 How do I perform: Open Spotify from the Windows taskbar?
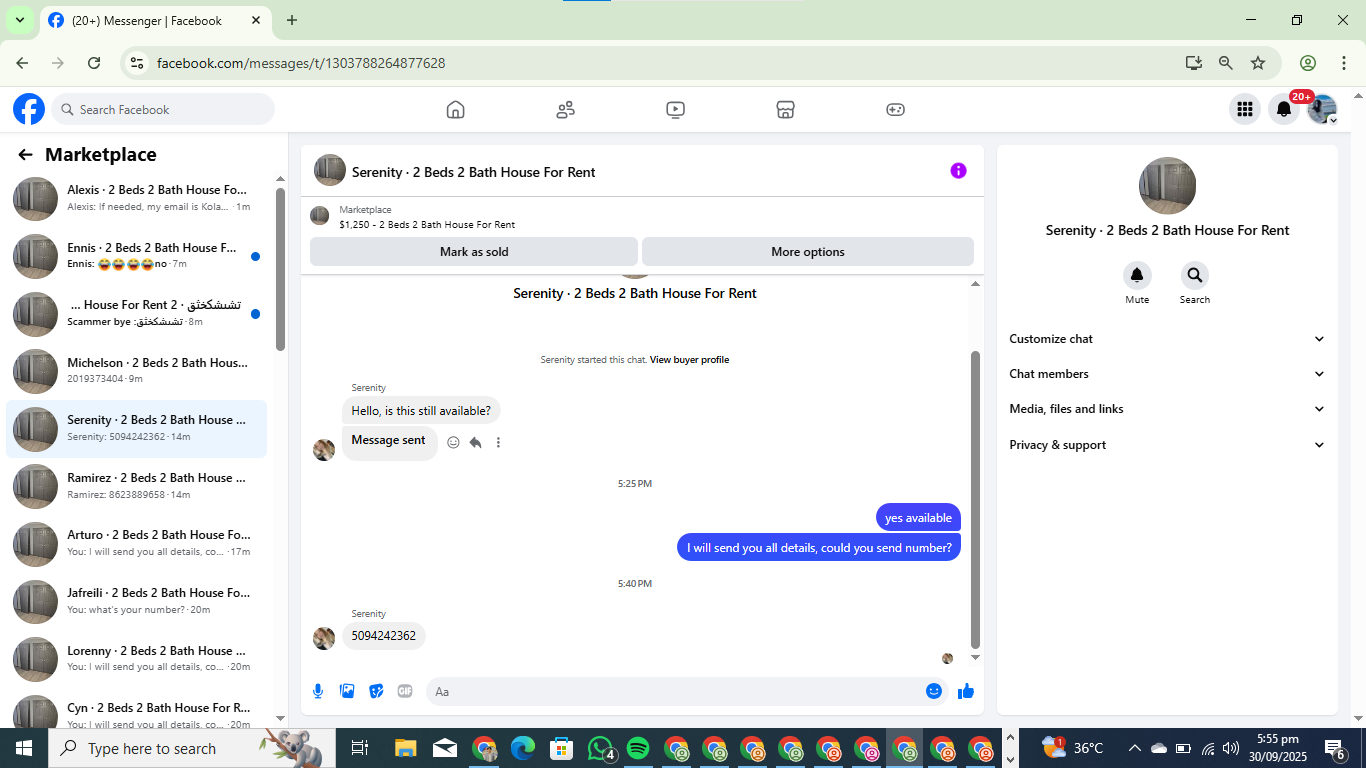pyautogui.click(x=638, y=748)
